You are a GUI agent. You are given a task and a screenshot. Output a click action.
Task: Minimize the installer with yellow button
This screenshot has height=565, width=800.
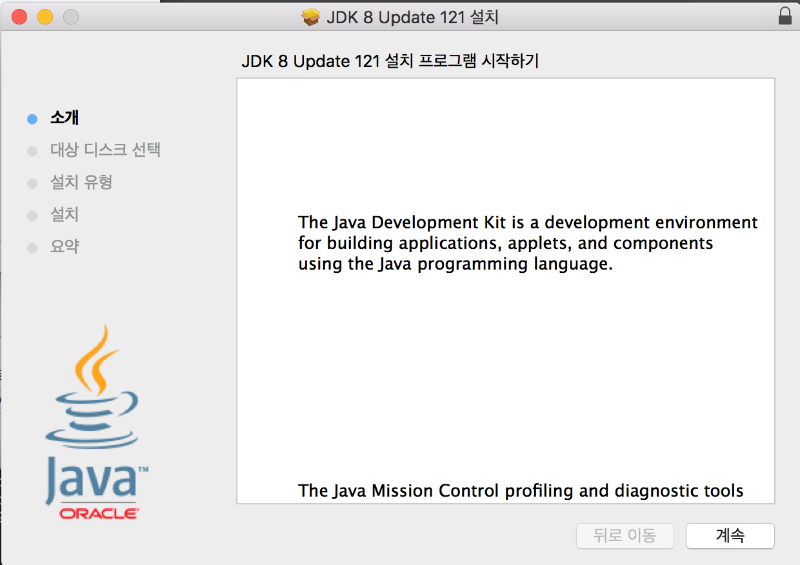tap(45, 17)
